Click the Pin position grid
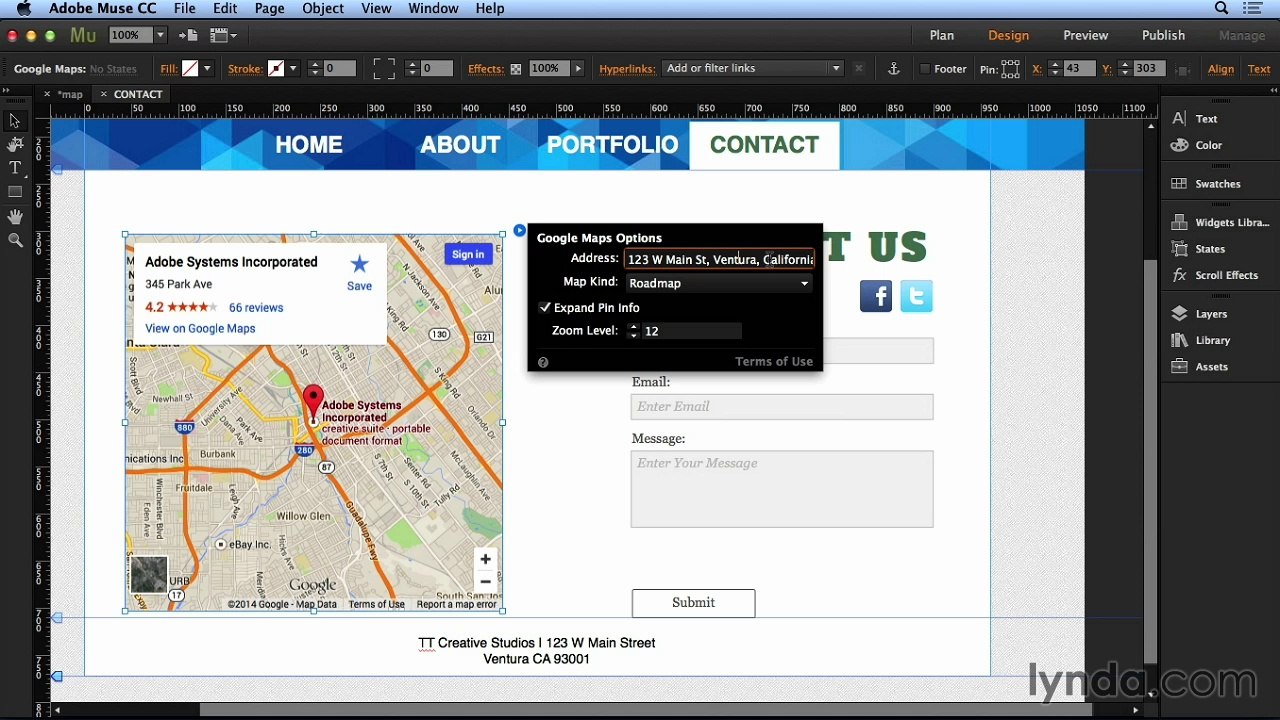This screenshot has width=1280, height=720. [x=1011, y=69]
